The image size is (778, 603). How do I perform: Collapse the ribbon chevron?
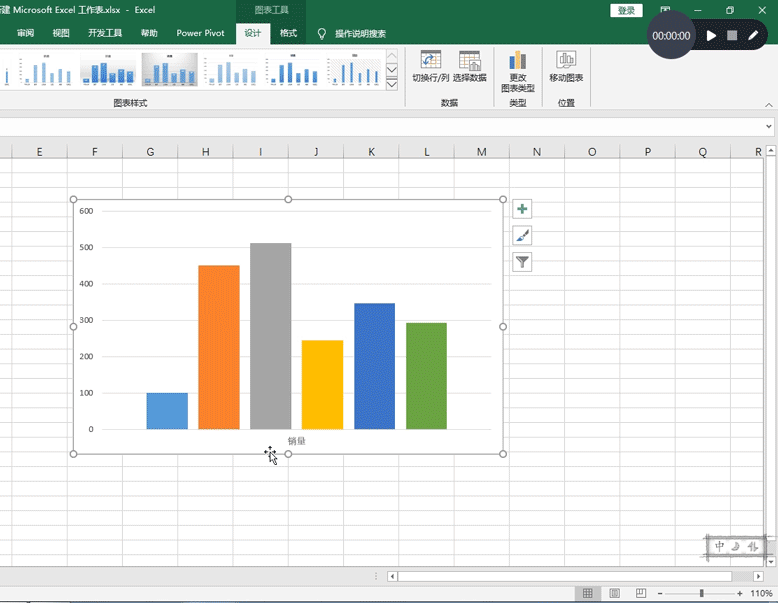tap(769, 105)
